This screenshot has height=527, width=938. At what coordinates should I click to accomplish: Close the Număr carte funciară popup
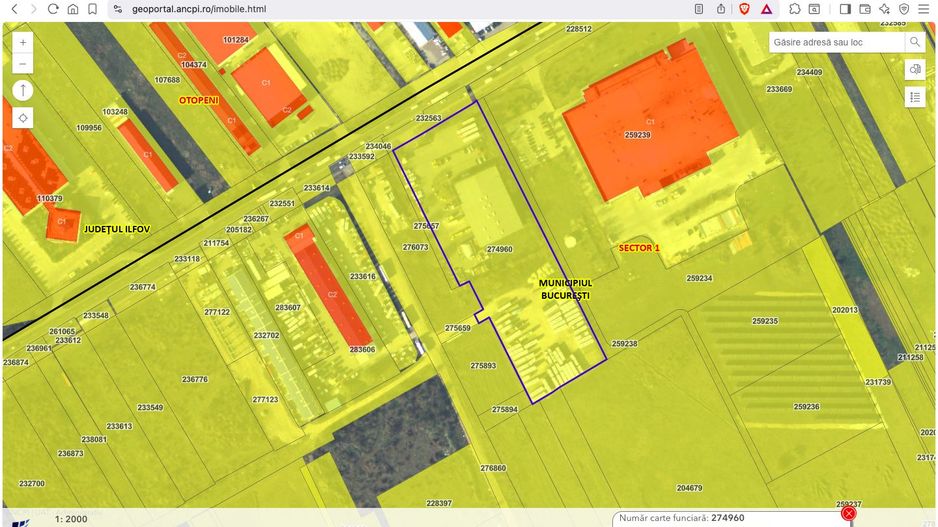click(x=848, y=514)
